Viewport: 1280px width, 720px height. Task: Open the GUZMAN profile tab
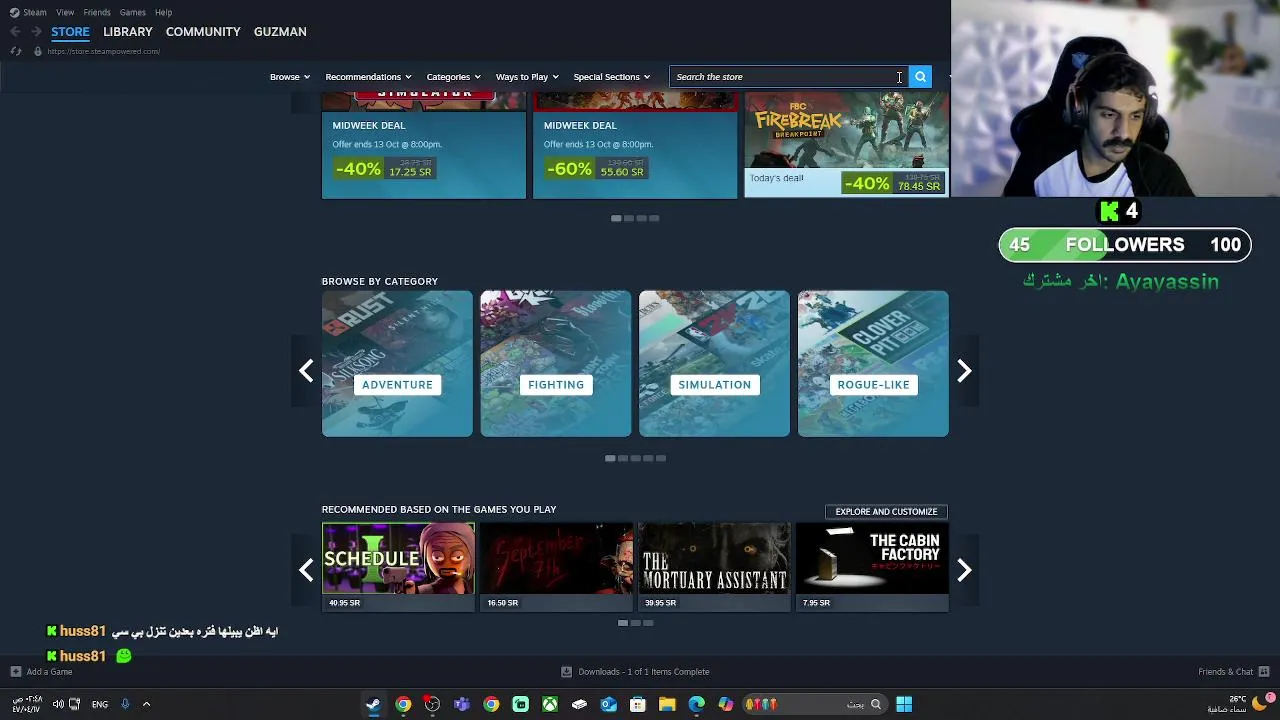tap(280, 32)
